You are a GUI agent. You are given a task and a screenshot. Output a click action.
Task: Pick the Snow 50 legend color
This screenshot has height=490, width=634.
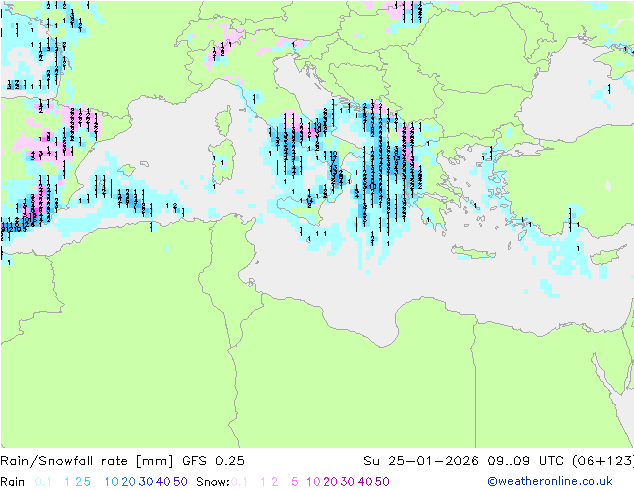[382, 482]
